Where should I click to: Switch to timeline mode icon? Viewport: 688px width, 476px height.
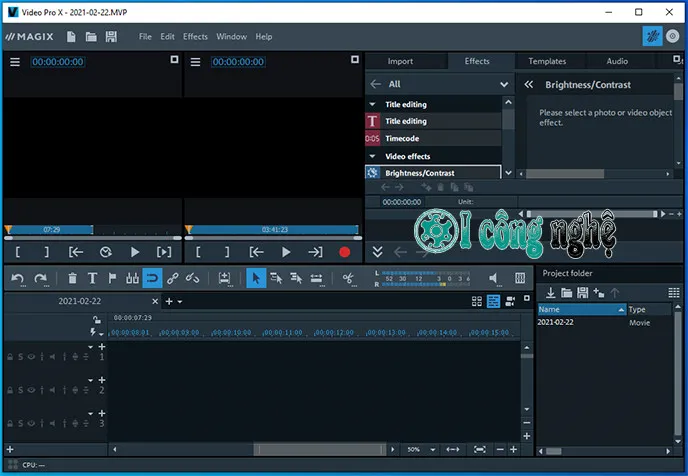[x=493, y=301]
